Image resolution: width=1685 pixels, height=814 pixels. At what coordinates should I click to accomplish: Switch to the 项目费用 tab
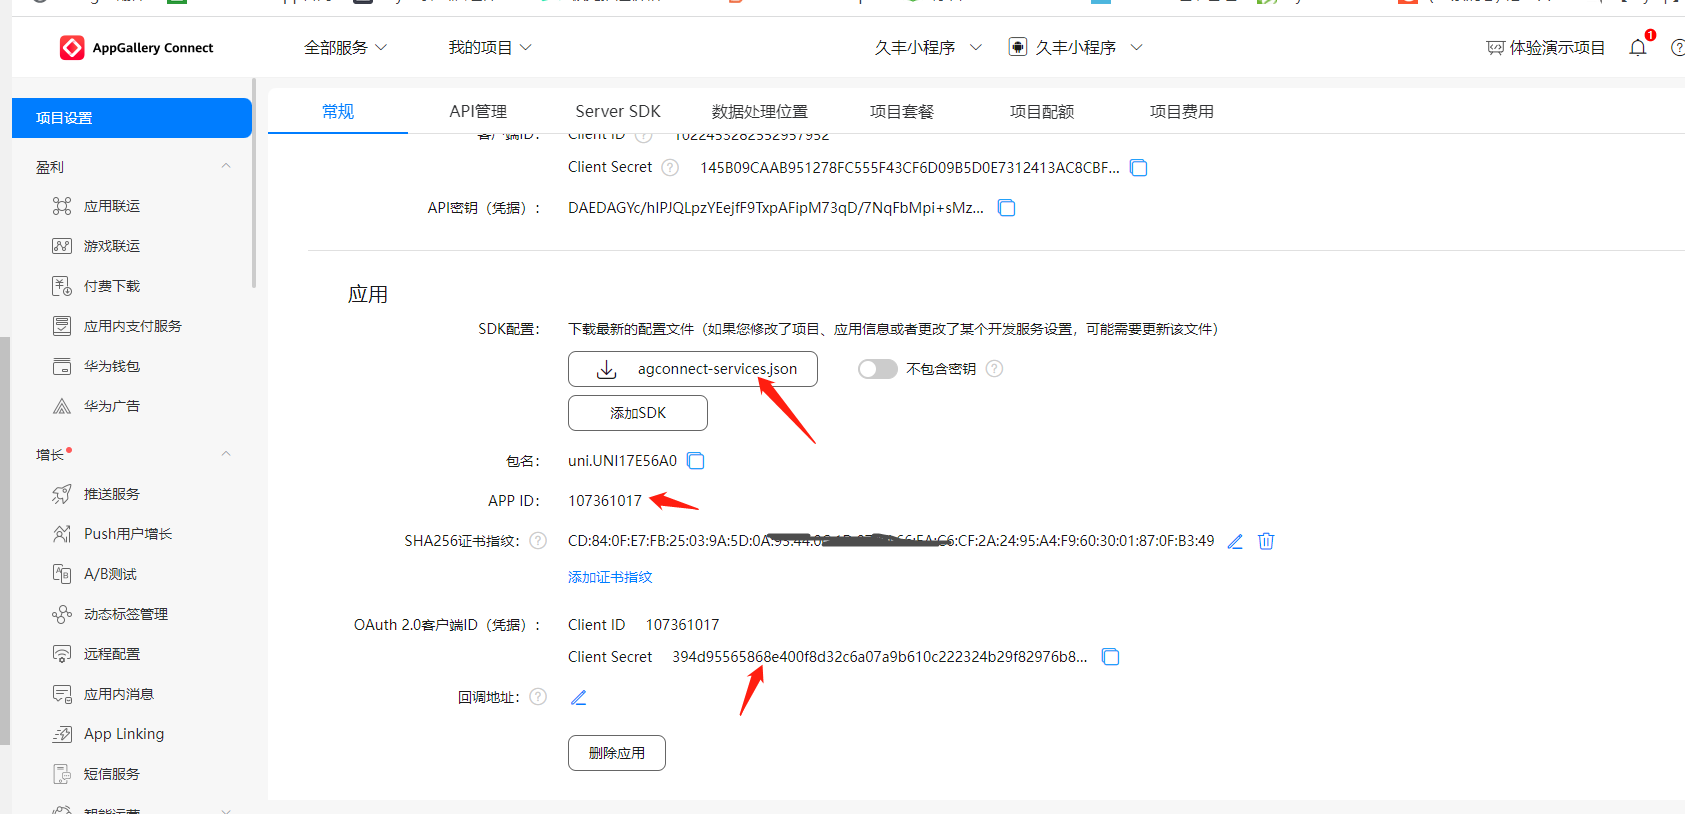(1182, 111)
